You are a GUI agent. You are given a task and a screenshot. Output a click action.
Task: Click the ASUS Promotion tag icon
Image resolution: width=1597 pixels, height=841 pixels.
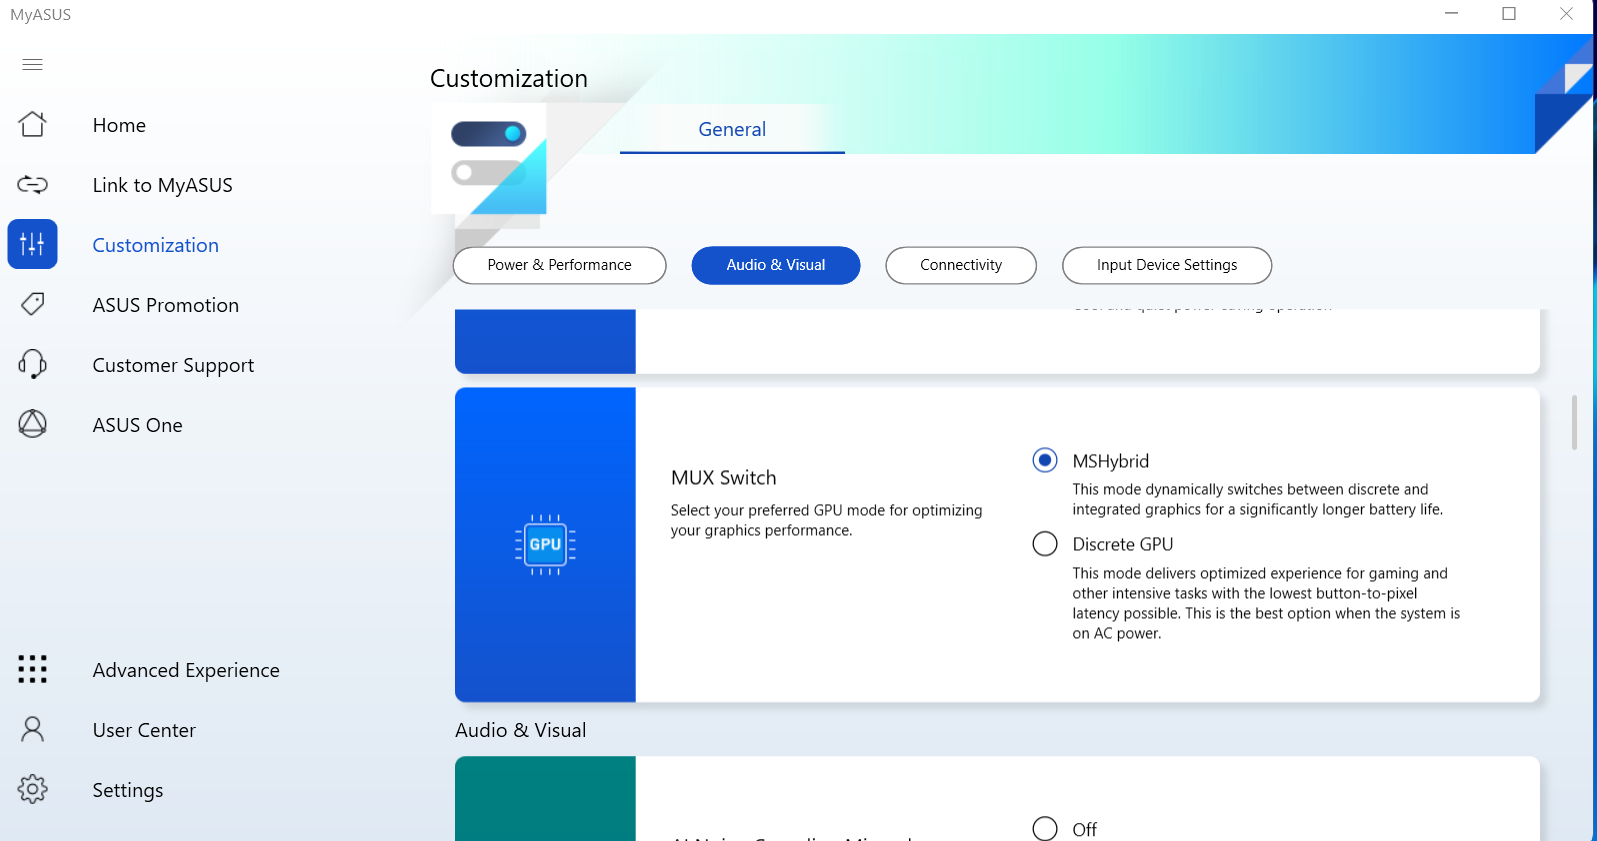pos(32,304)
